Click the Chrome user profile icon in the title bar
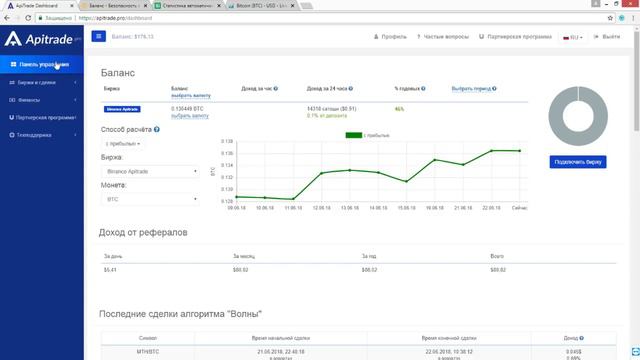 596,4
